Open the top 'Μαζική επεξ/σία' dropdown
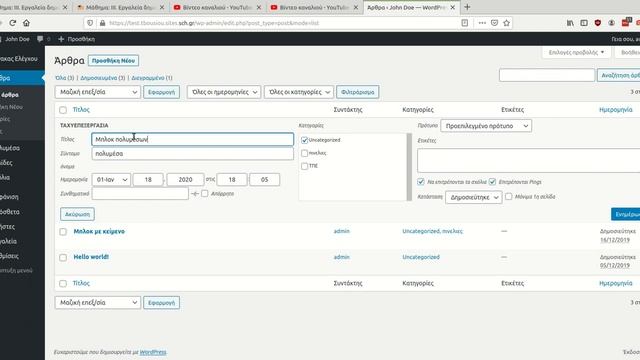This screenshot has height=360, width=640. coord(98,92)
